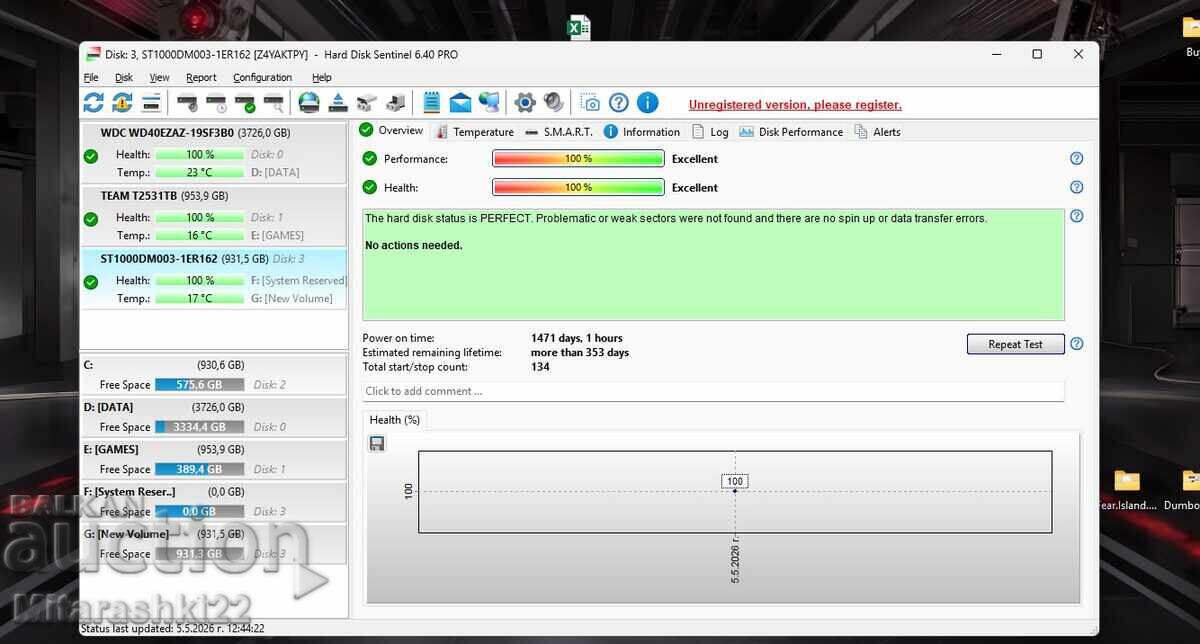Select the TEAM T2531TB disk
Viewport: 1200px width, 644px height.
(x=214, y=215)
